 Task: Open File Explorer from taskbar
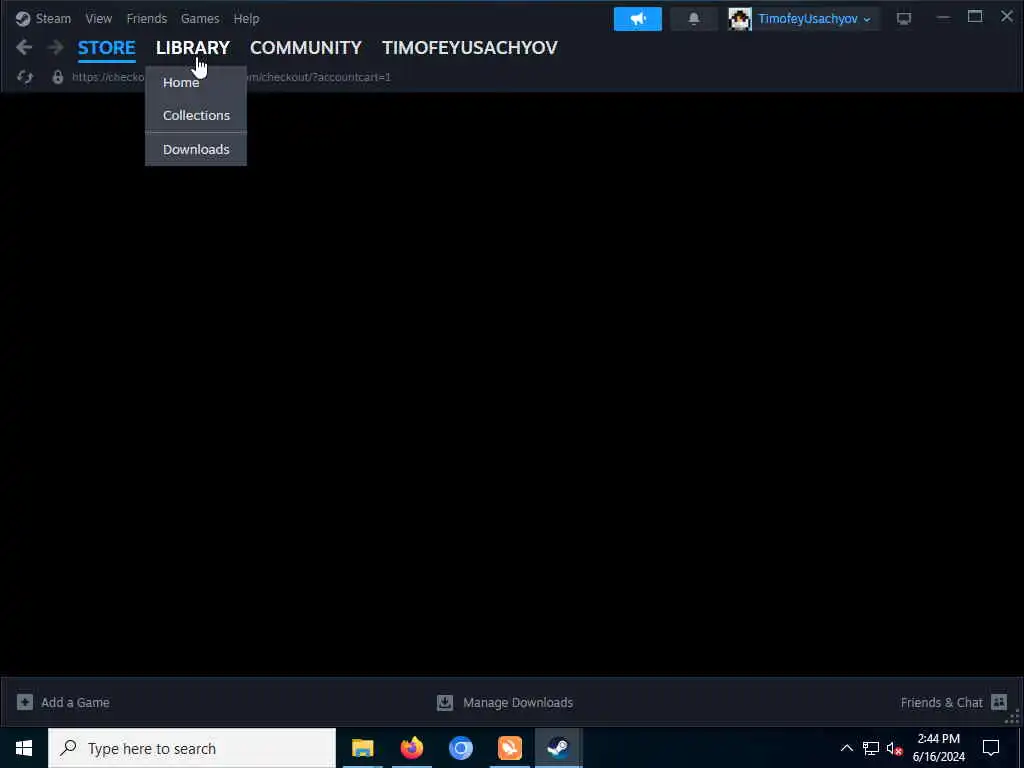[362, 748]
